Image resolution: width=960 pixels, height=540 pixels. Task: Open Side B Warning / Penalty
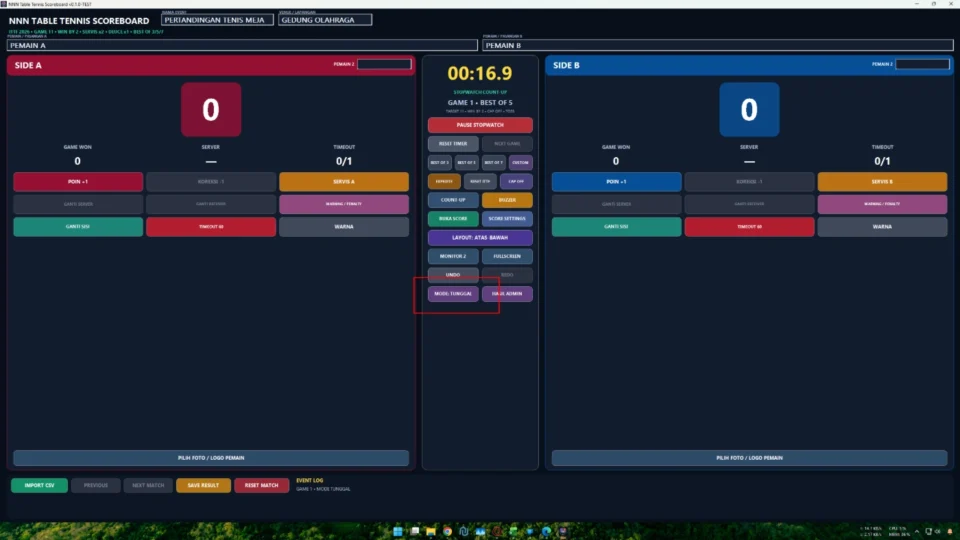(x=882, y=204)
